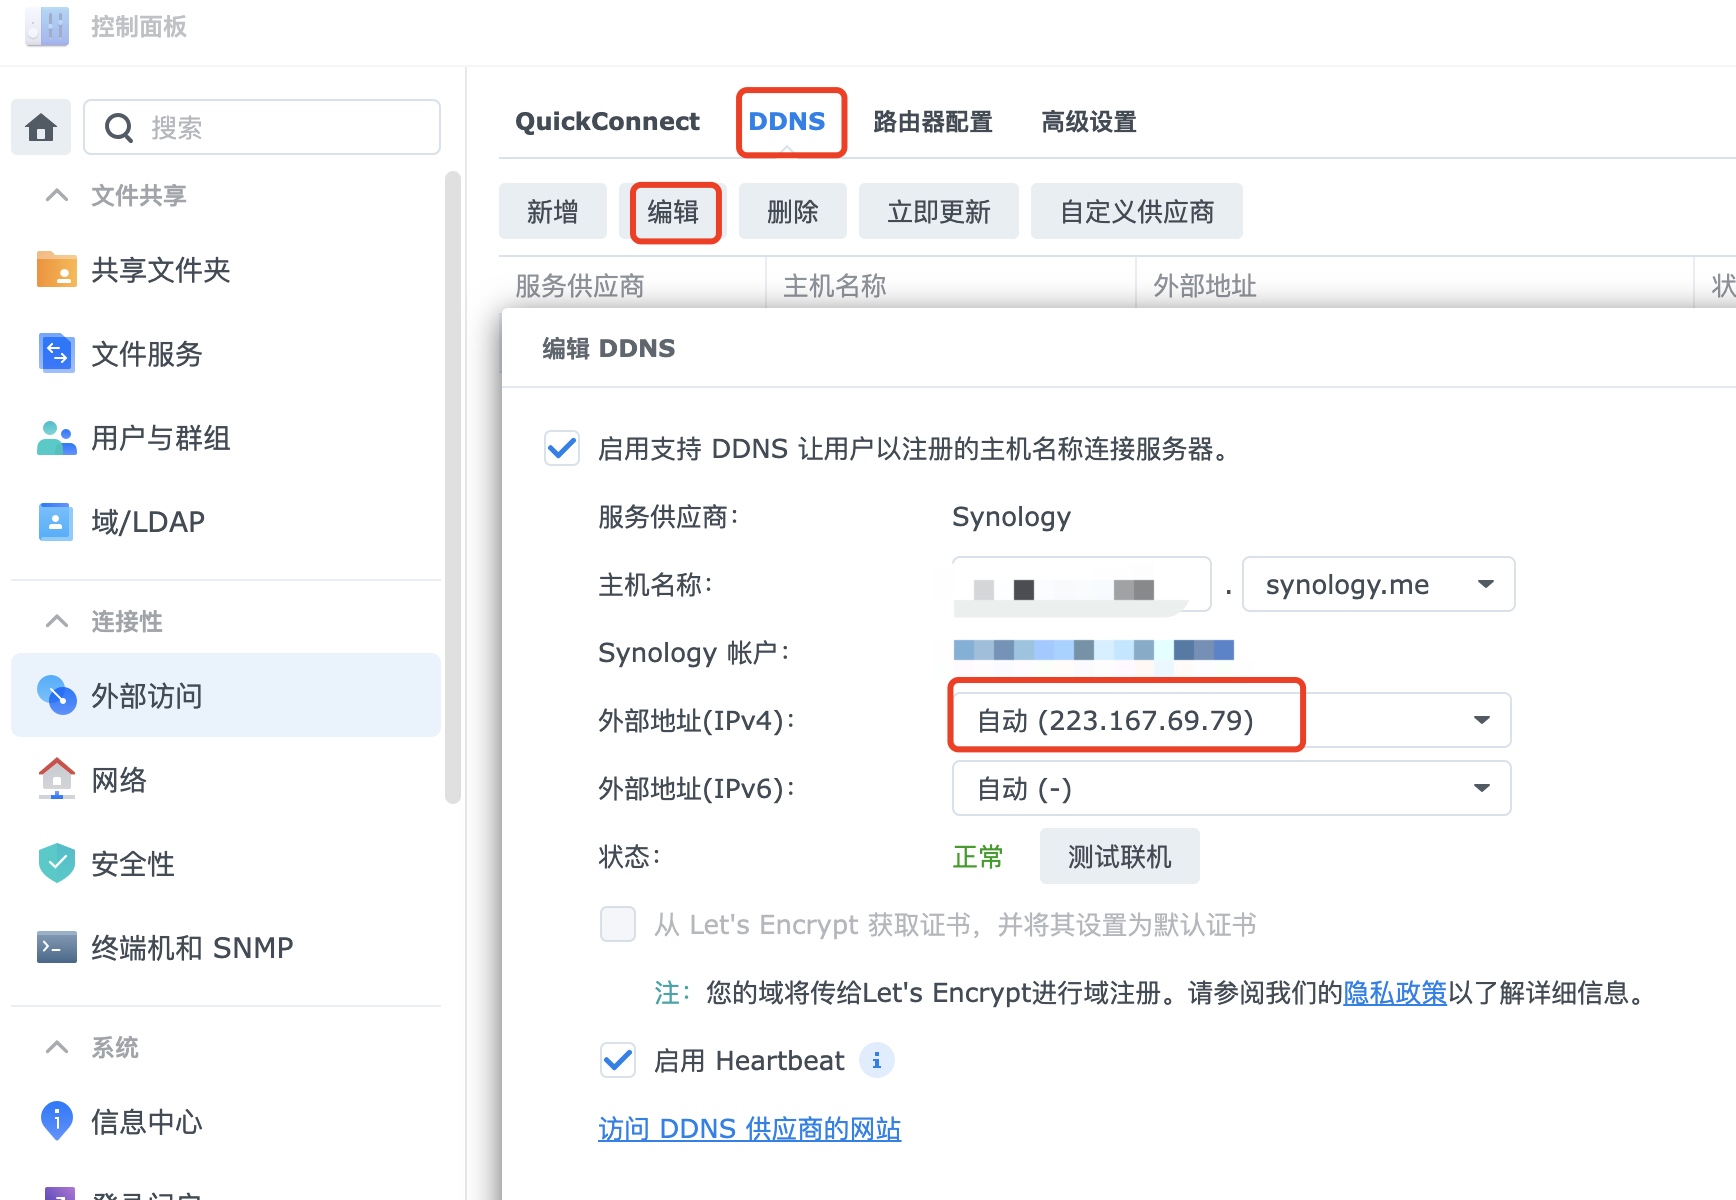Viewport: 1736px width, 1200px height.
Task: Collapse the 连接性 section
Action: pyautogui.click(x=57, y=621)
